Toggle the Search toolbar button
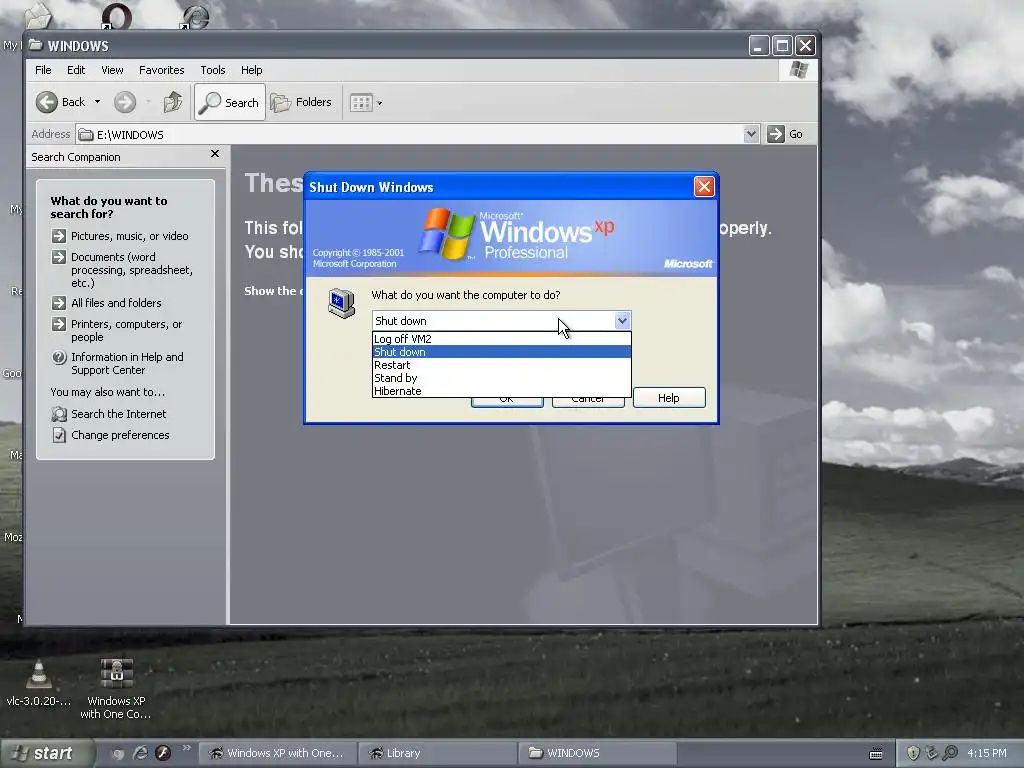Viewport: 1024px width, 768px height. click(x=230, y=103)
